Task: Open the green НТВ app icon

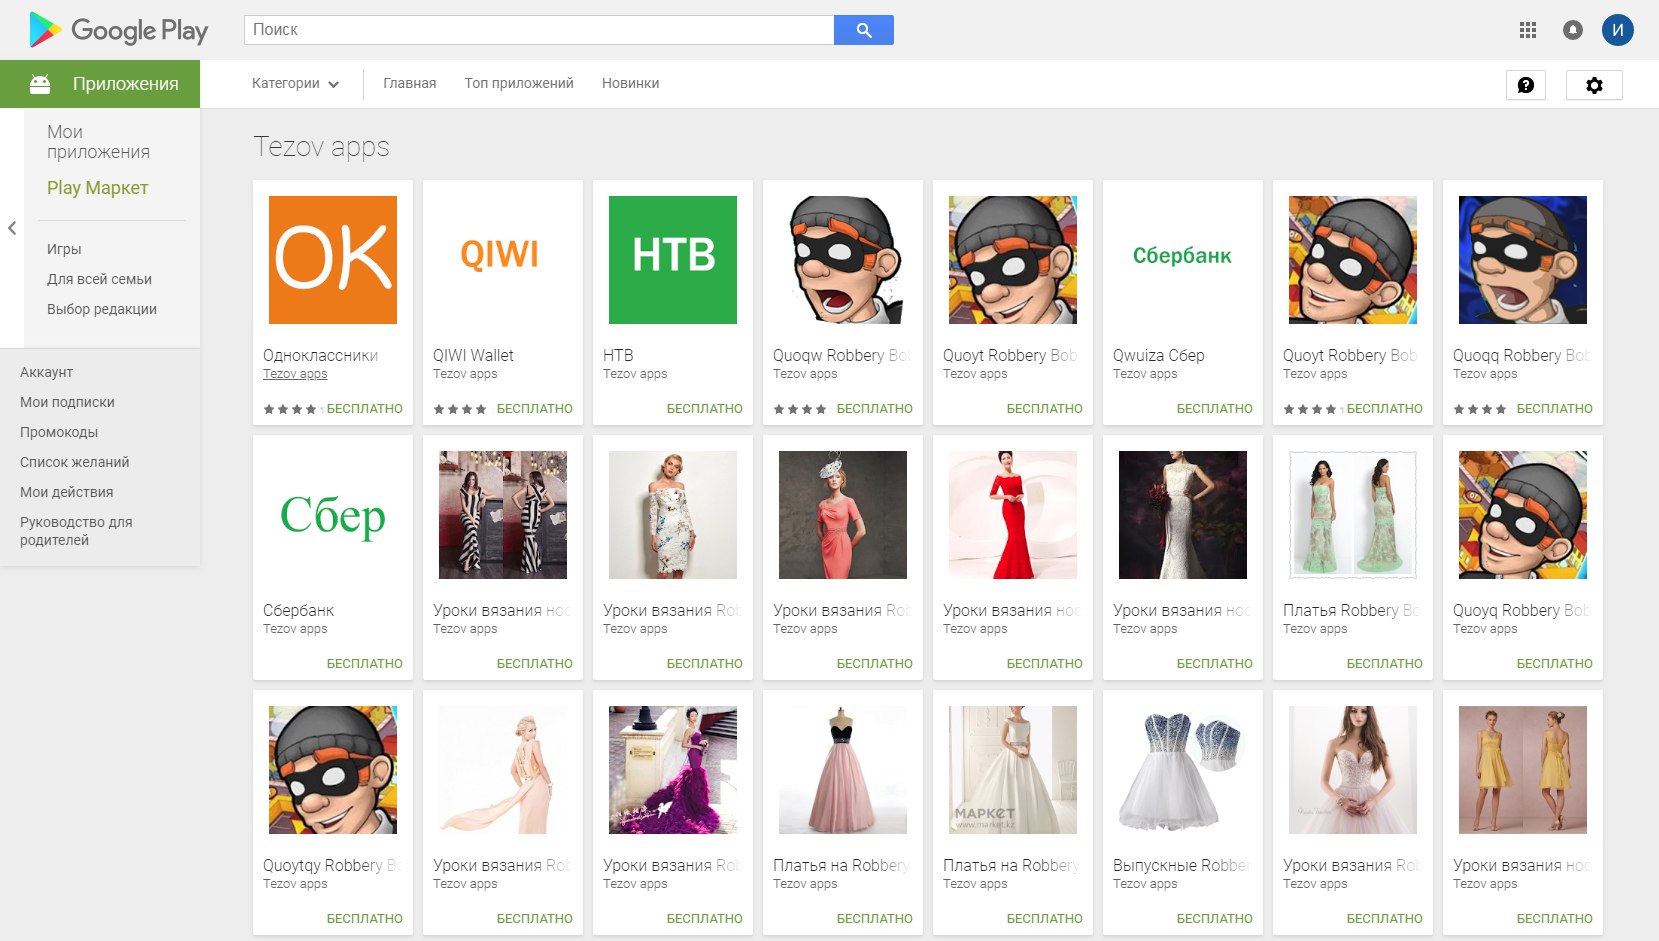Action: [673, 260]
